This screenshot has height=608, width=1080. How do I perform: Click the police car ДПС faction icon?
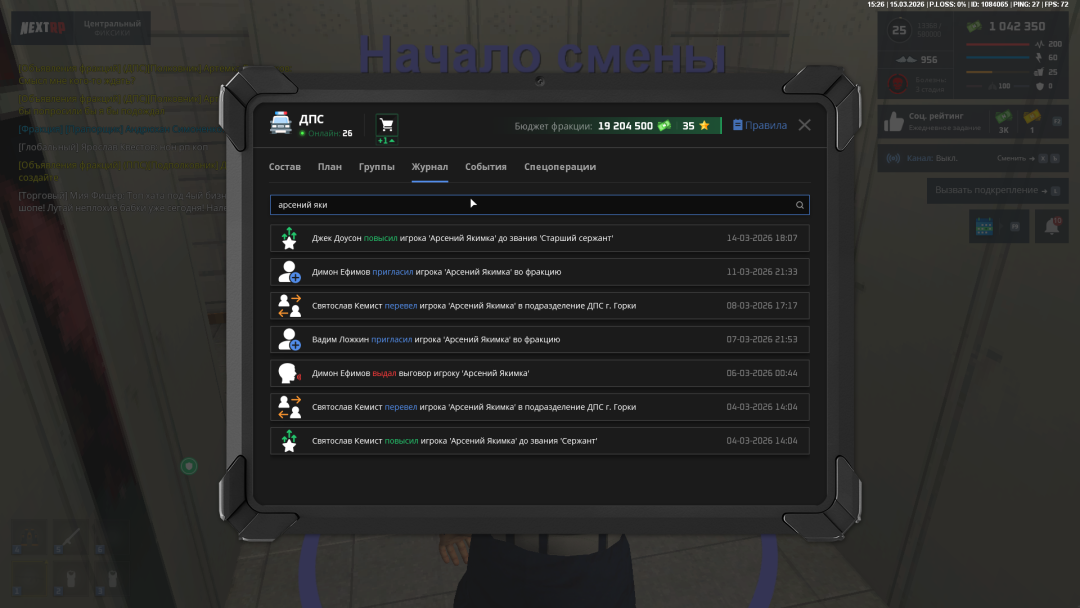point(281,124)
